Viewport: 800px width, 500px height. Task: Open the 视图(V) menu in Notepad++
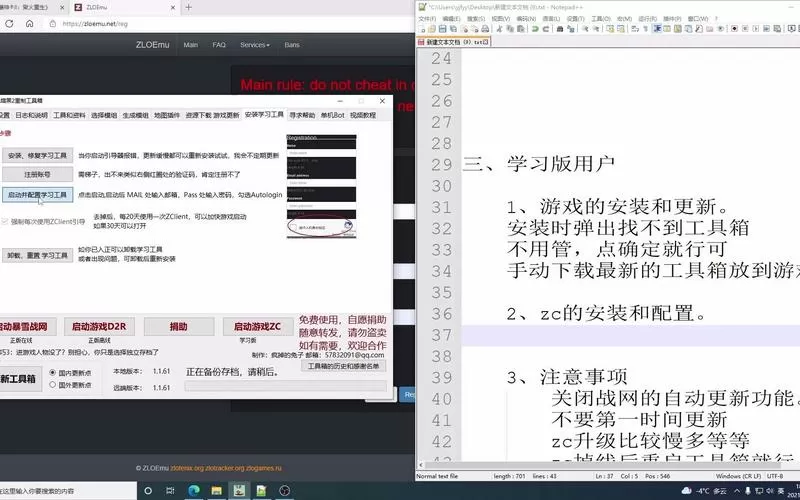[501, 18]
